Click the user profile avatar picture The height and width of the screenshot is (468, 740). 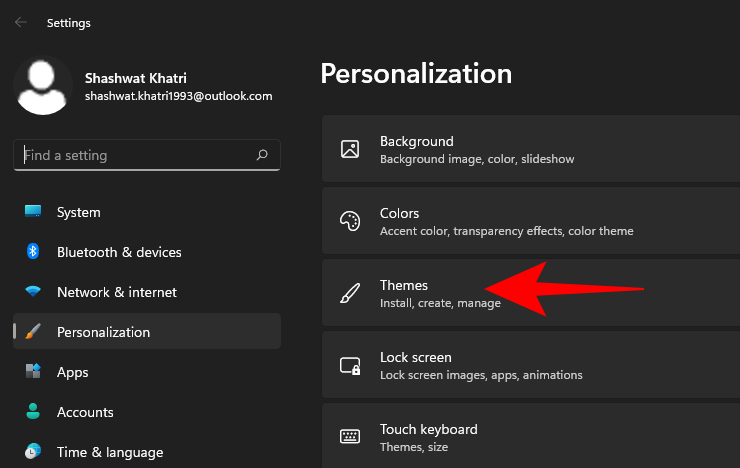coord(42,86)
